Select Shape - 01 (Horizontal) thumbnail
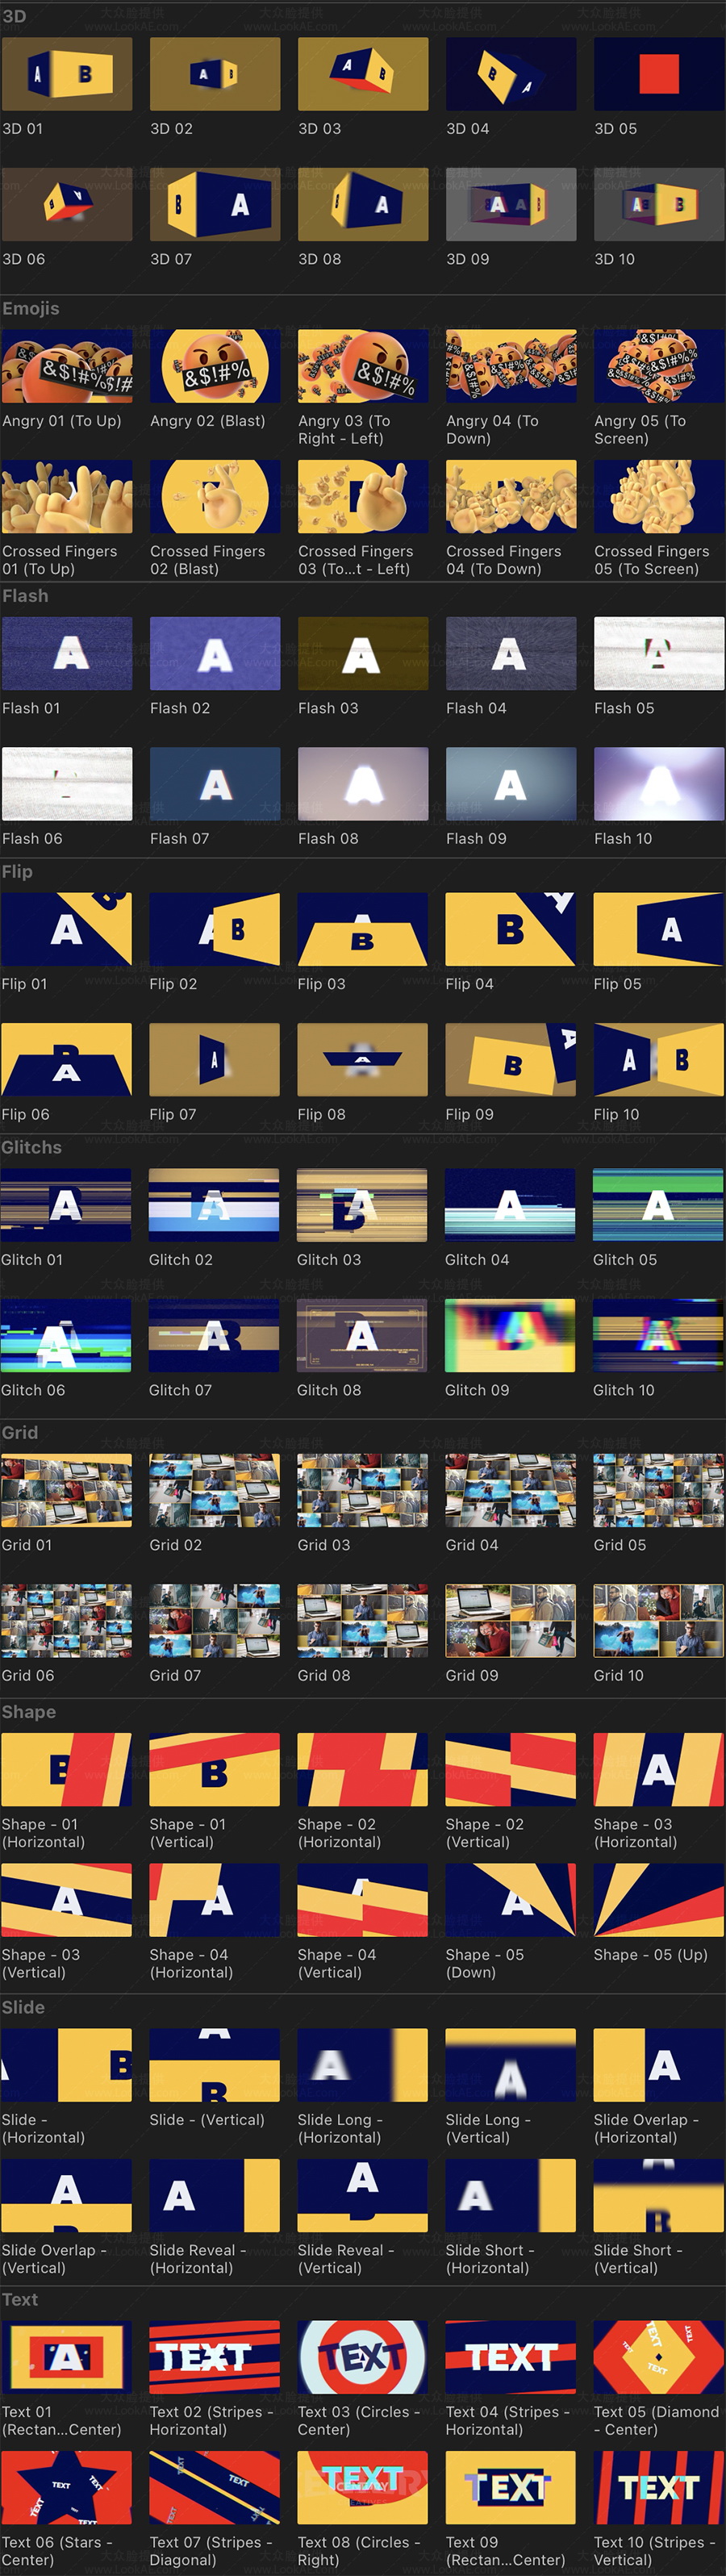 pyautogui.click(x=66, y=1769)
